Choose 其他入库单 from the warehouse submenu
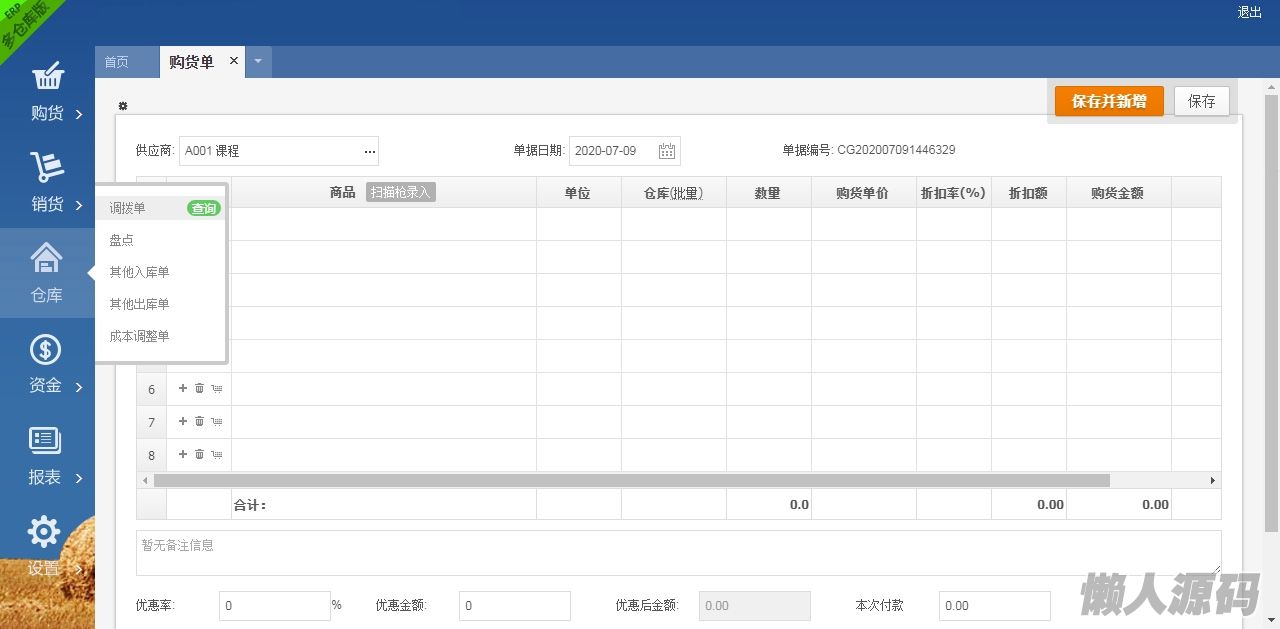This screenshot has height=629, width=1280. click(x=140, y=272)
